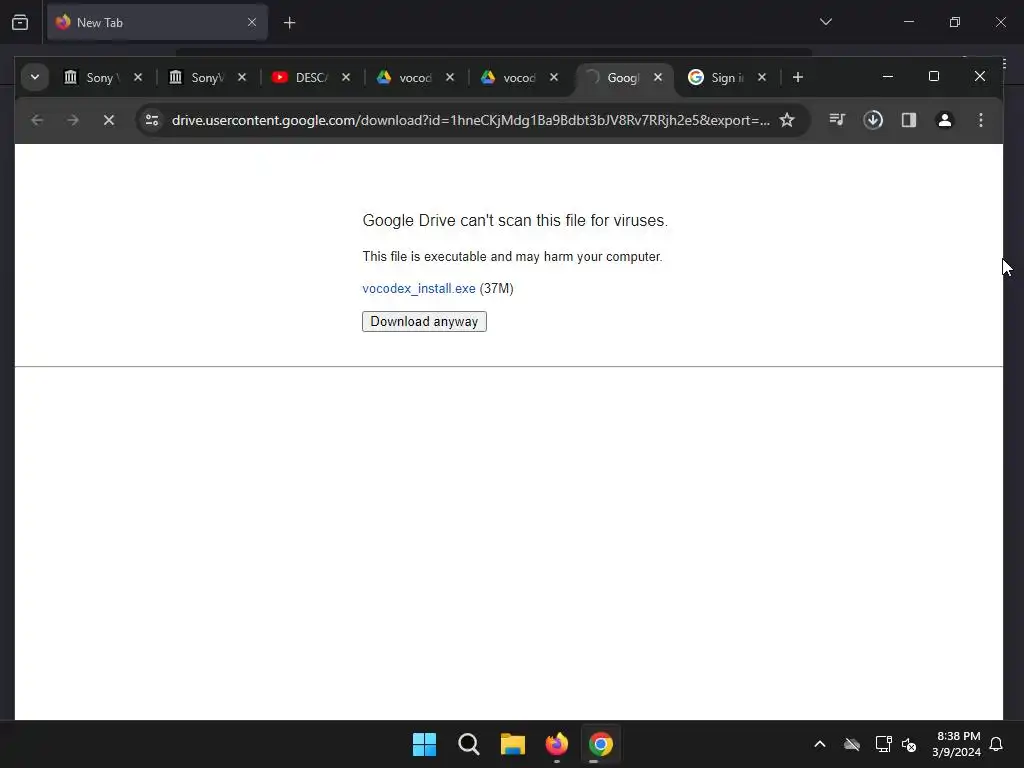Viewport: 1024px width, 768px height.
Task: Open Chrome three-dot menu
Action: tap(981, 120)
